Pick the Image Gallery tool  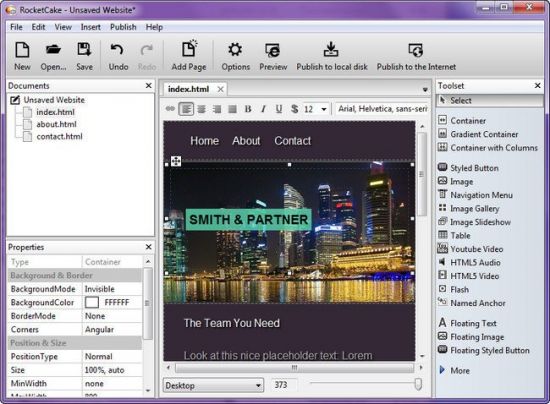click(x=469, y=208)
